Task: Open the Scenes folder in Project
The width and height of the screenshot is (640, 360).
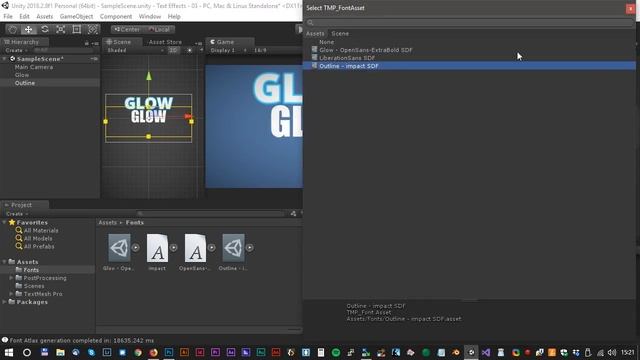Action: coord(33,286)
